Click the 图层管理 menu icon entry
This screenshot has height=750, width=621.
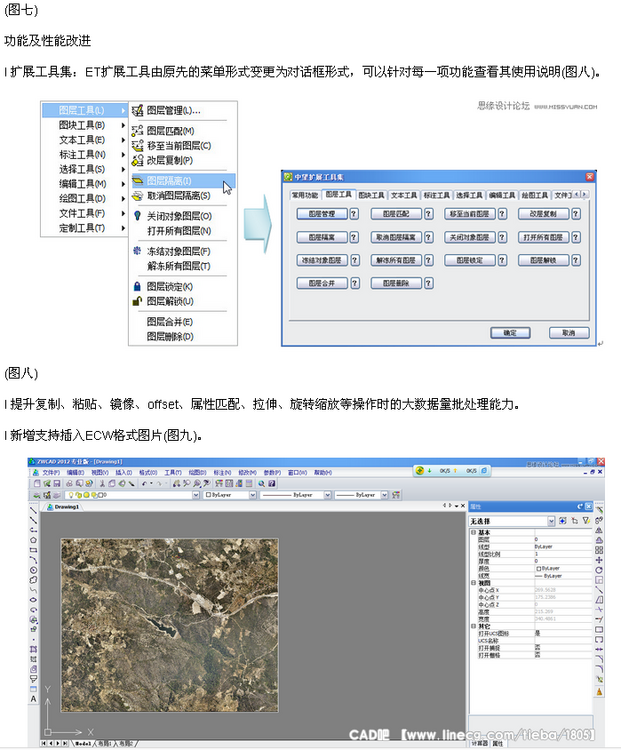pos(138,110)
